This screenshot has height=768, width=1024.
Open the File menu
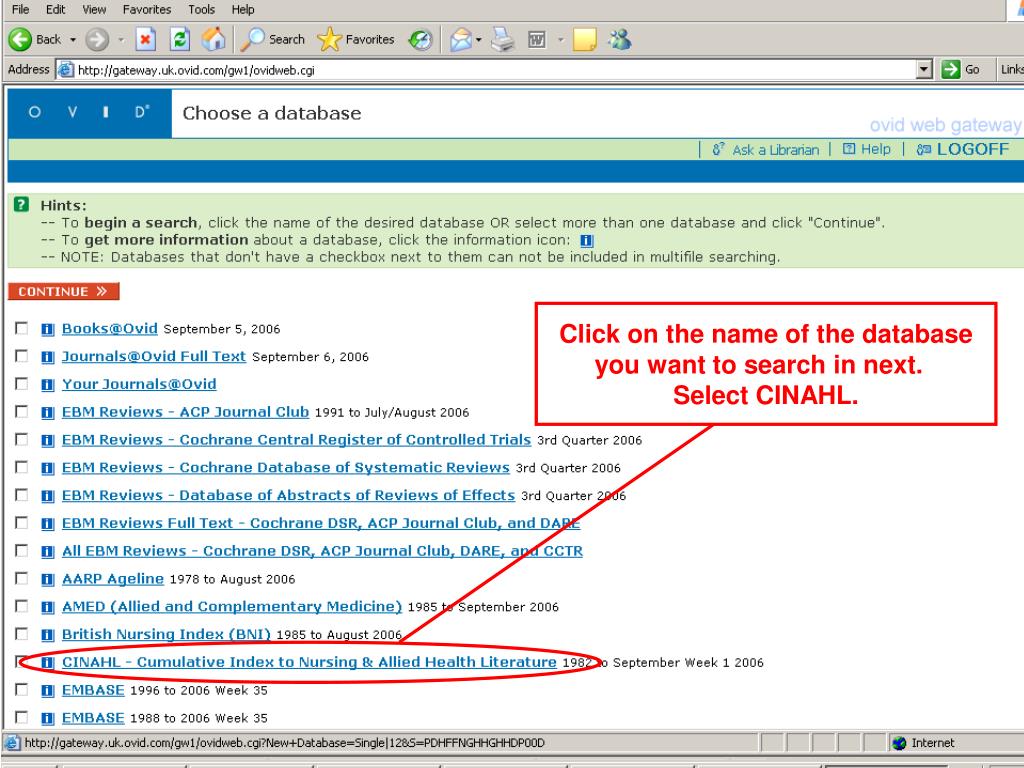(20, 10)
